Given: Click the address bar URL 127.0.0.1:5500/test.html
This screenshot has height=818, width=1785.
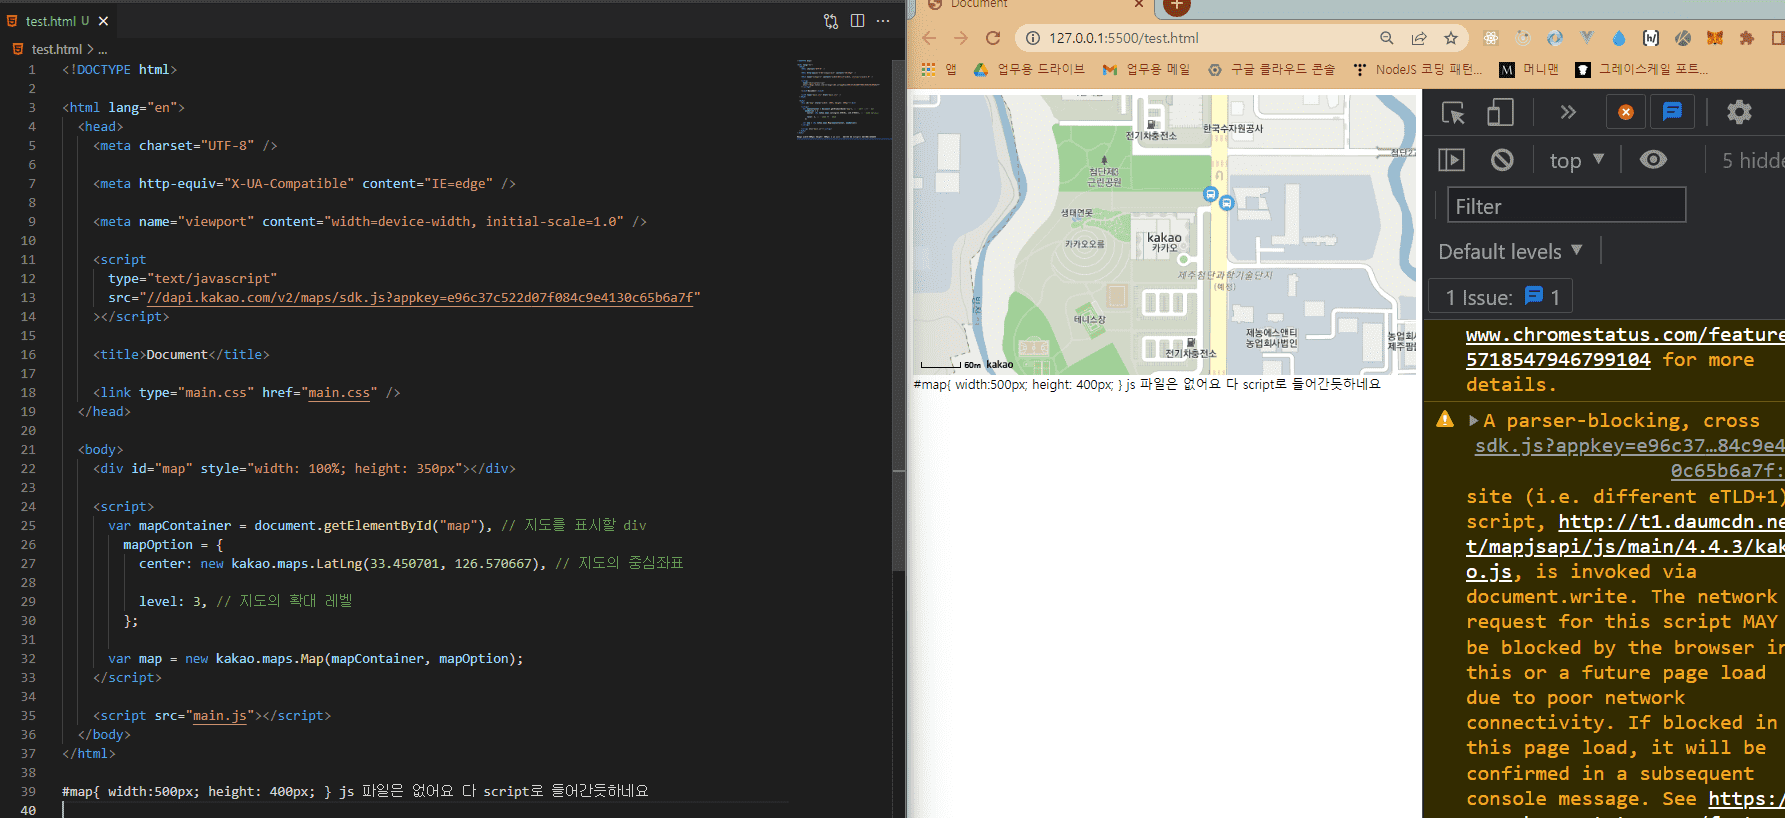Looking at the screenshot, I should (x=1123, y=38).
